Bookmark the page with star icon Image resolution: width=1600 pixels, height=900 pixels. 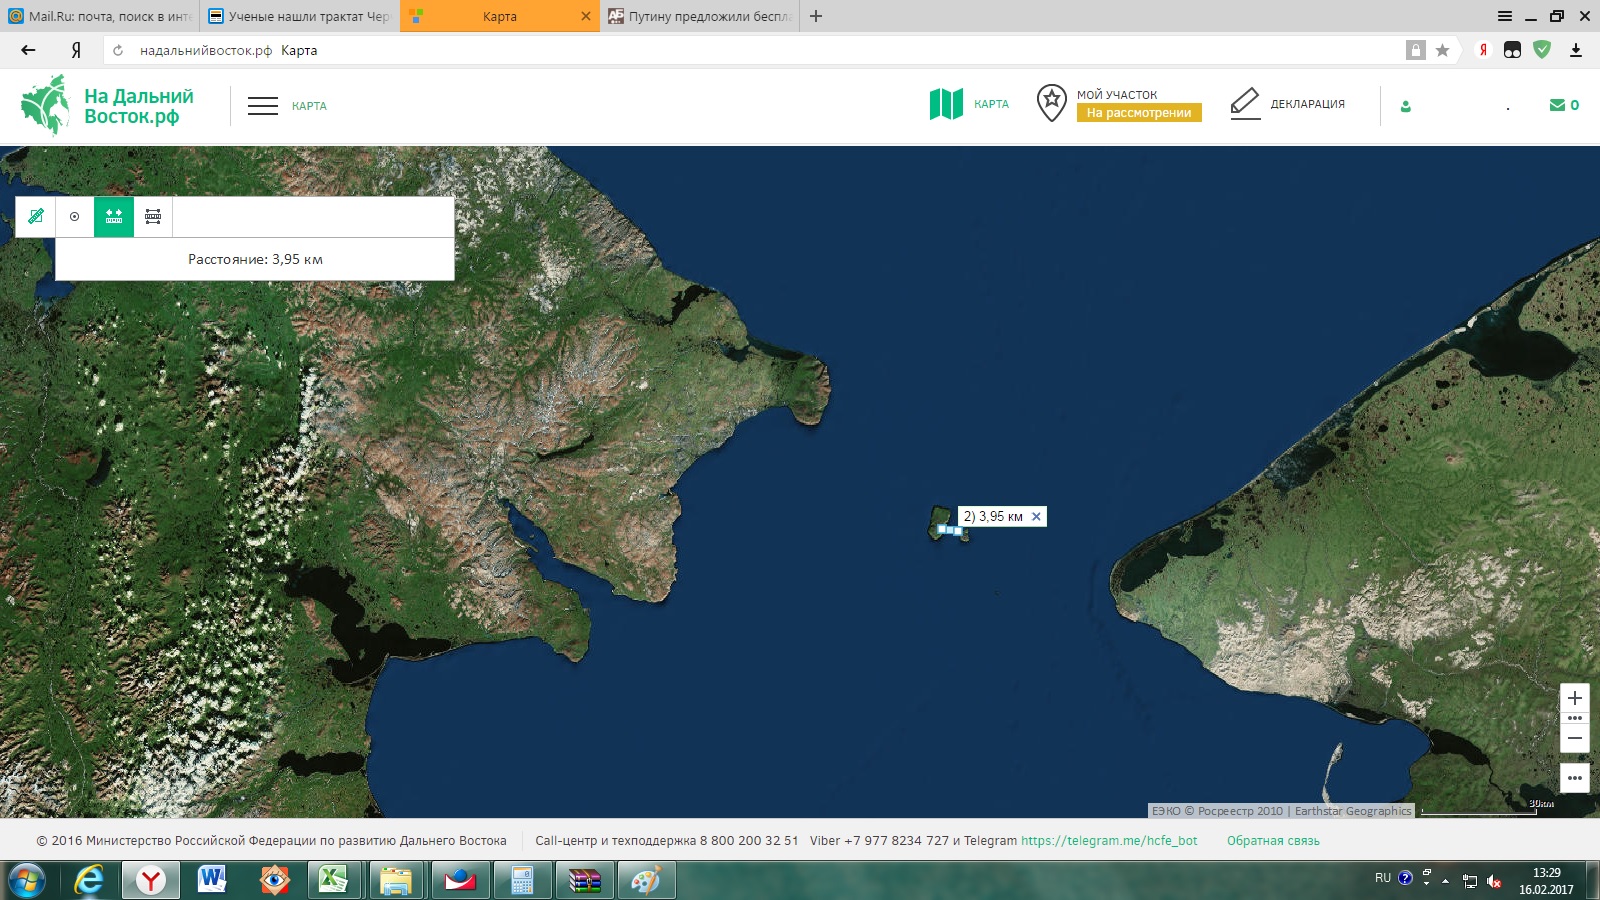1442,50
